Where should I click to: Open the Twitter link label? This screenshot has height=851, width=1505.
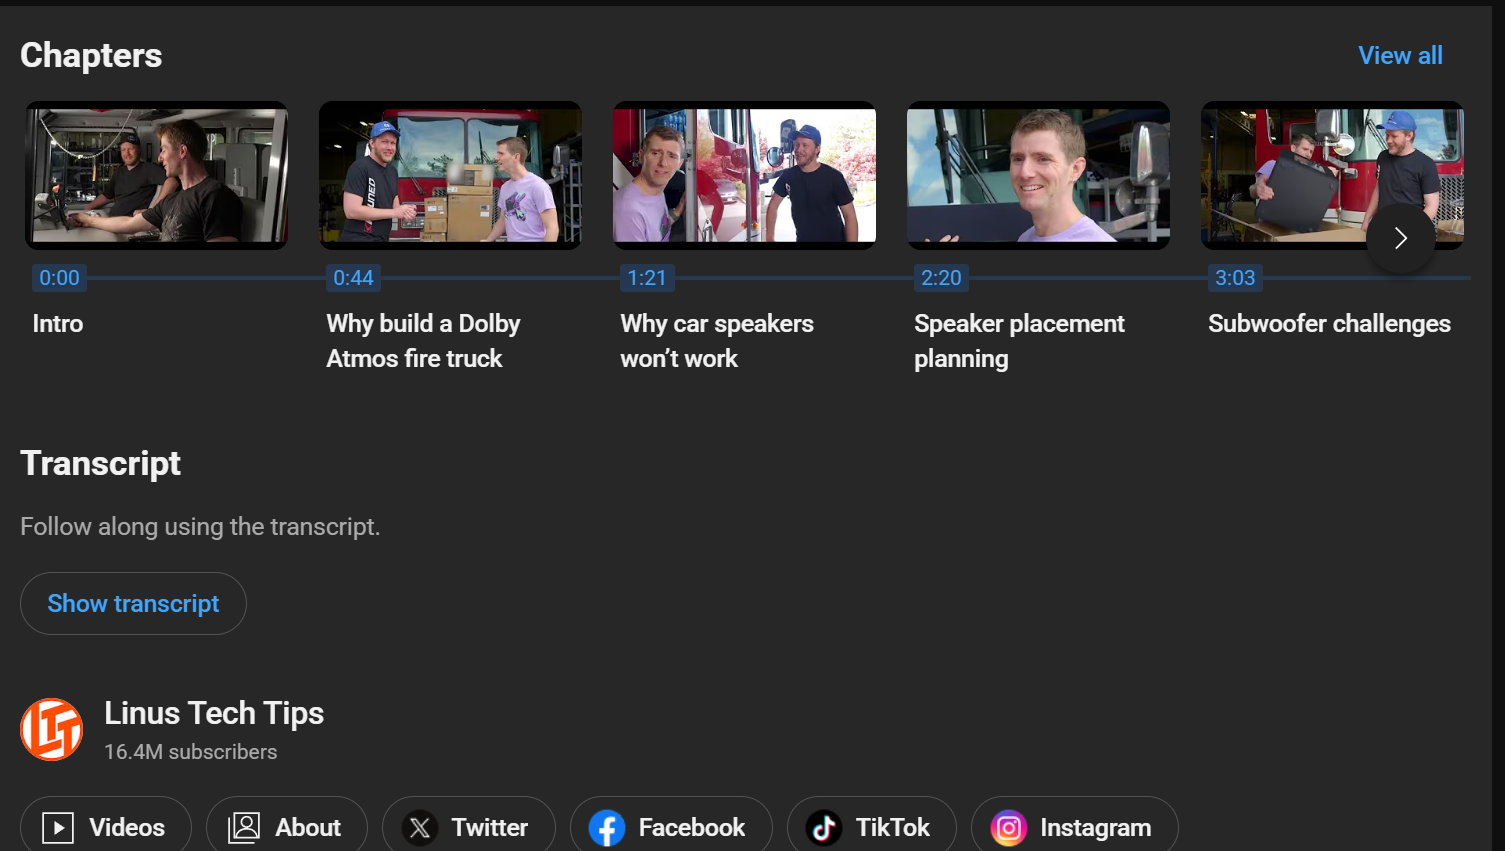pos(489,828)
